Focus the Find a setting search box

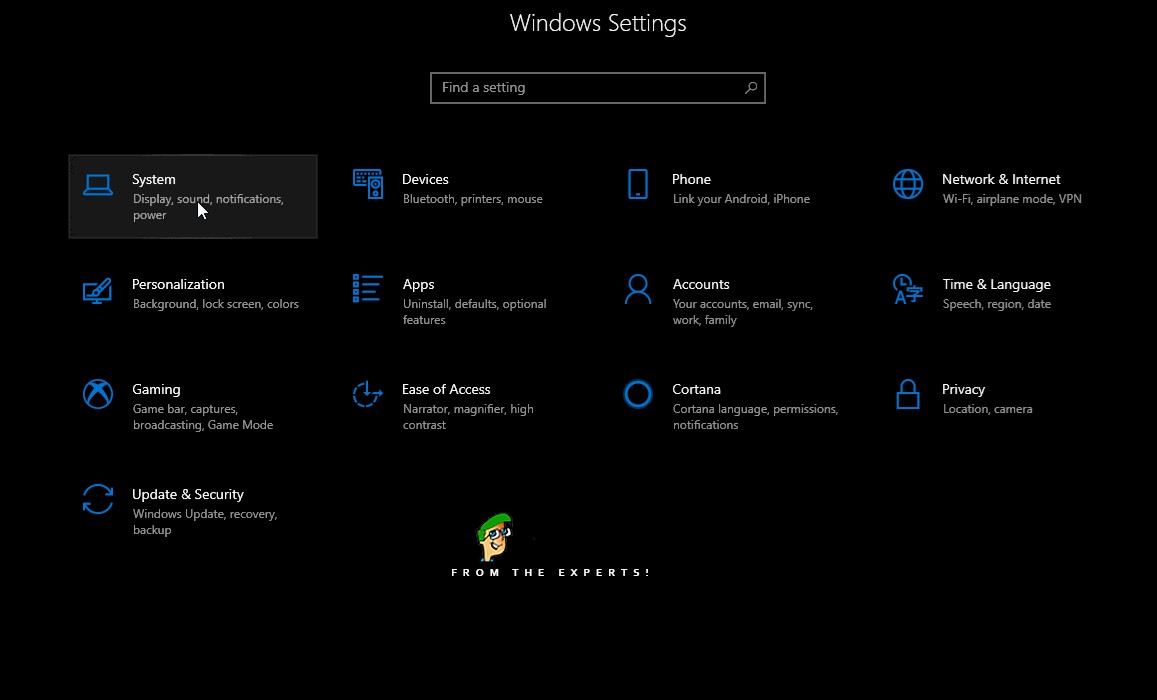point(598,88)
